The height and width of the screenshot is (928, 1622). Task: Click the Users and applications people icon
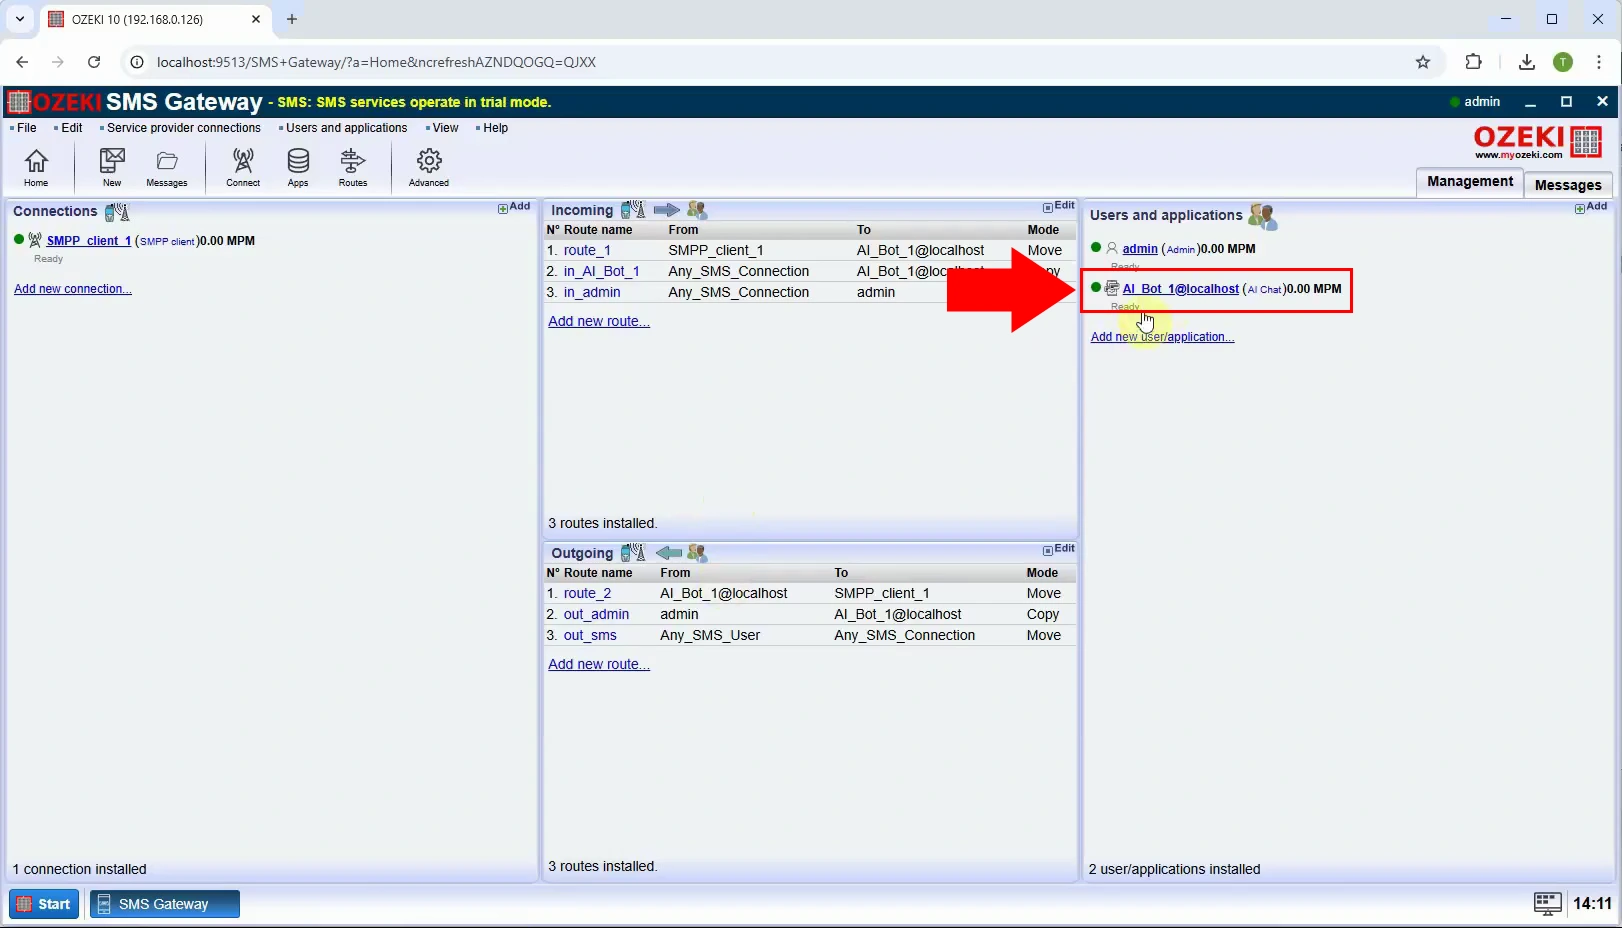[1262, 216]
